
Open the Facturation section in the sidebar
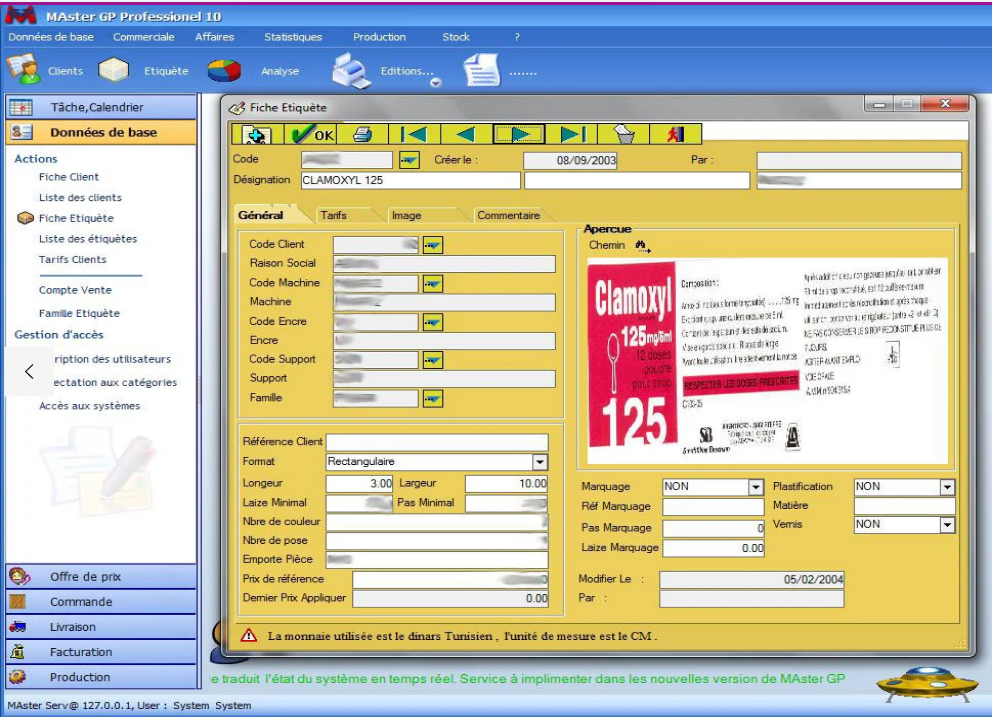pyautogui.click(x=81, y=652)
